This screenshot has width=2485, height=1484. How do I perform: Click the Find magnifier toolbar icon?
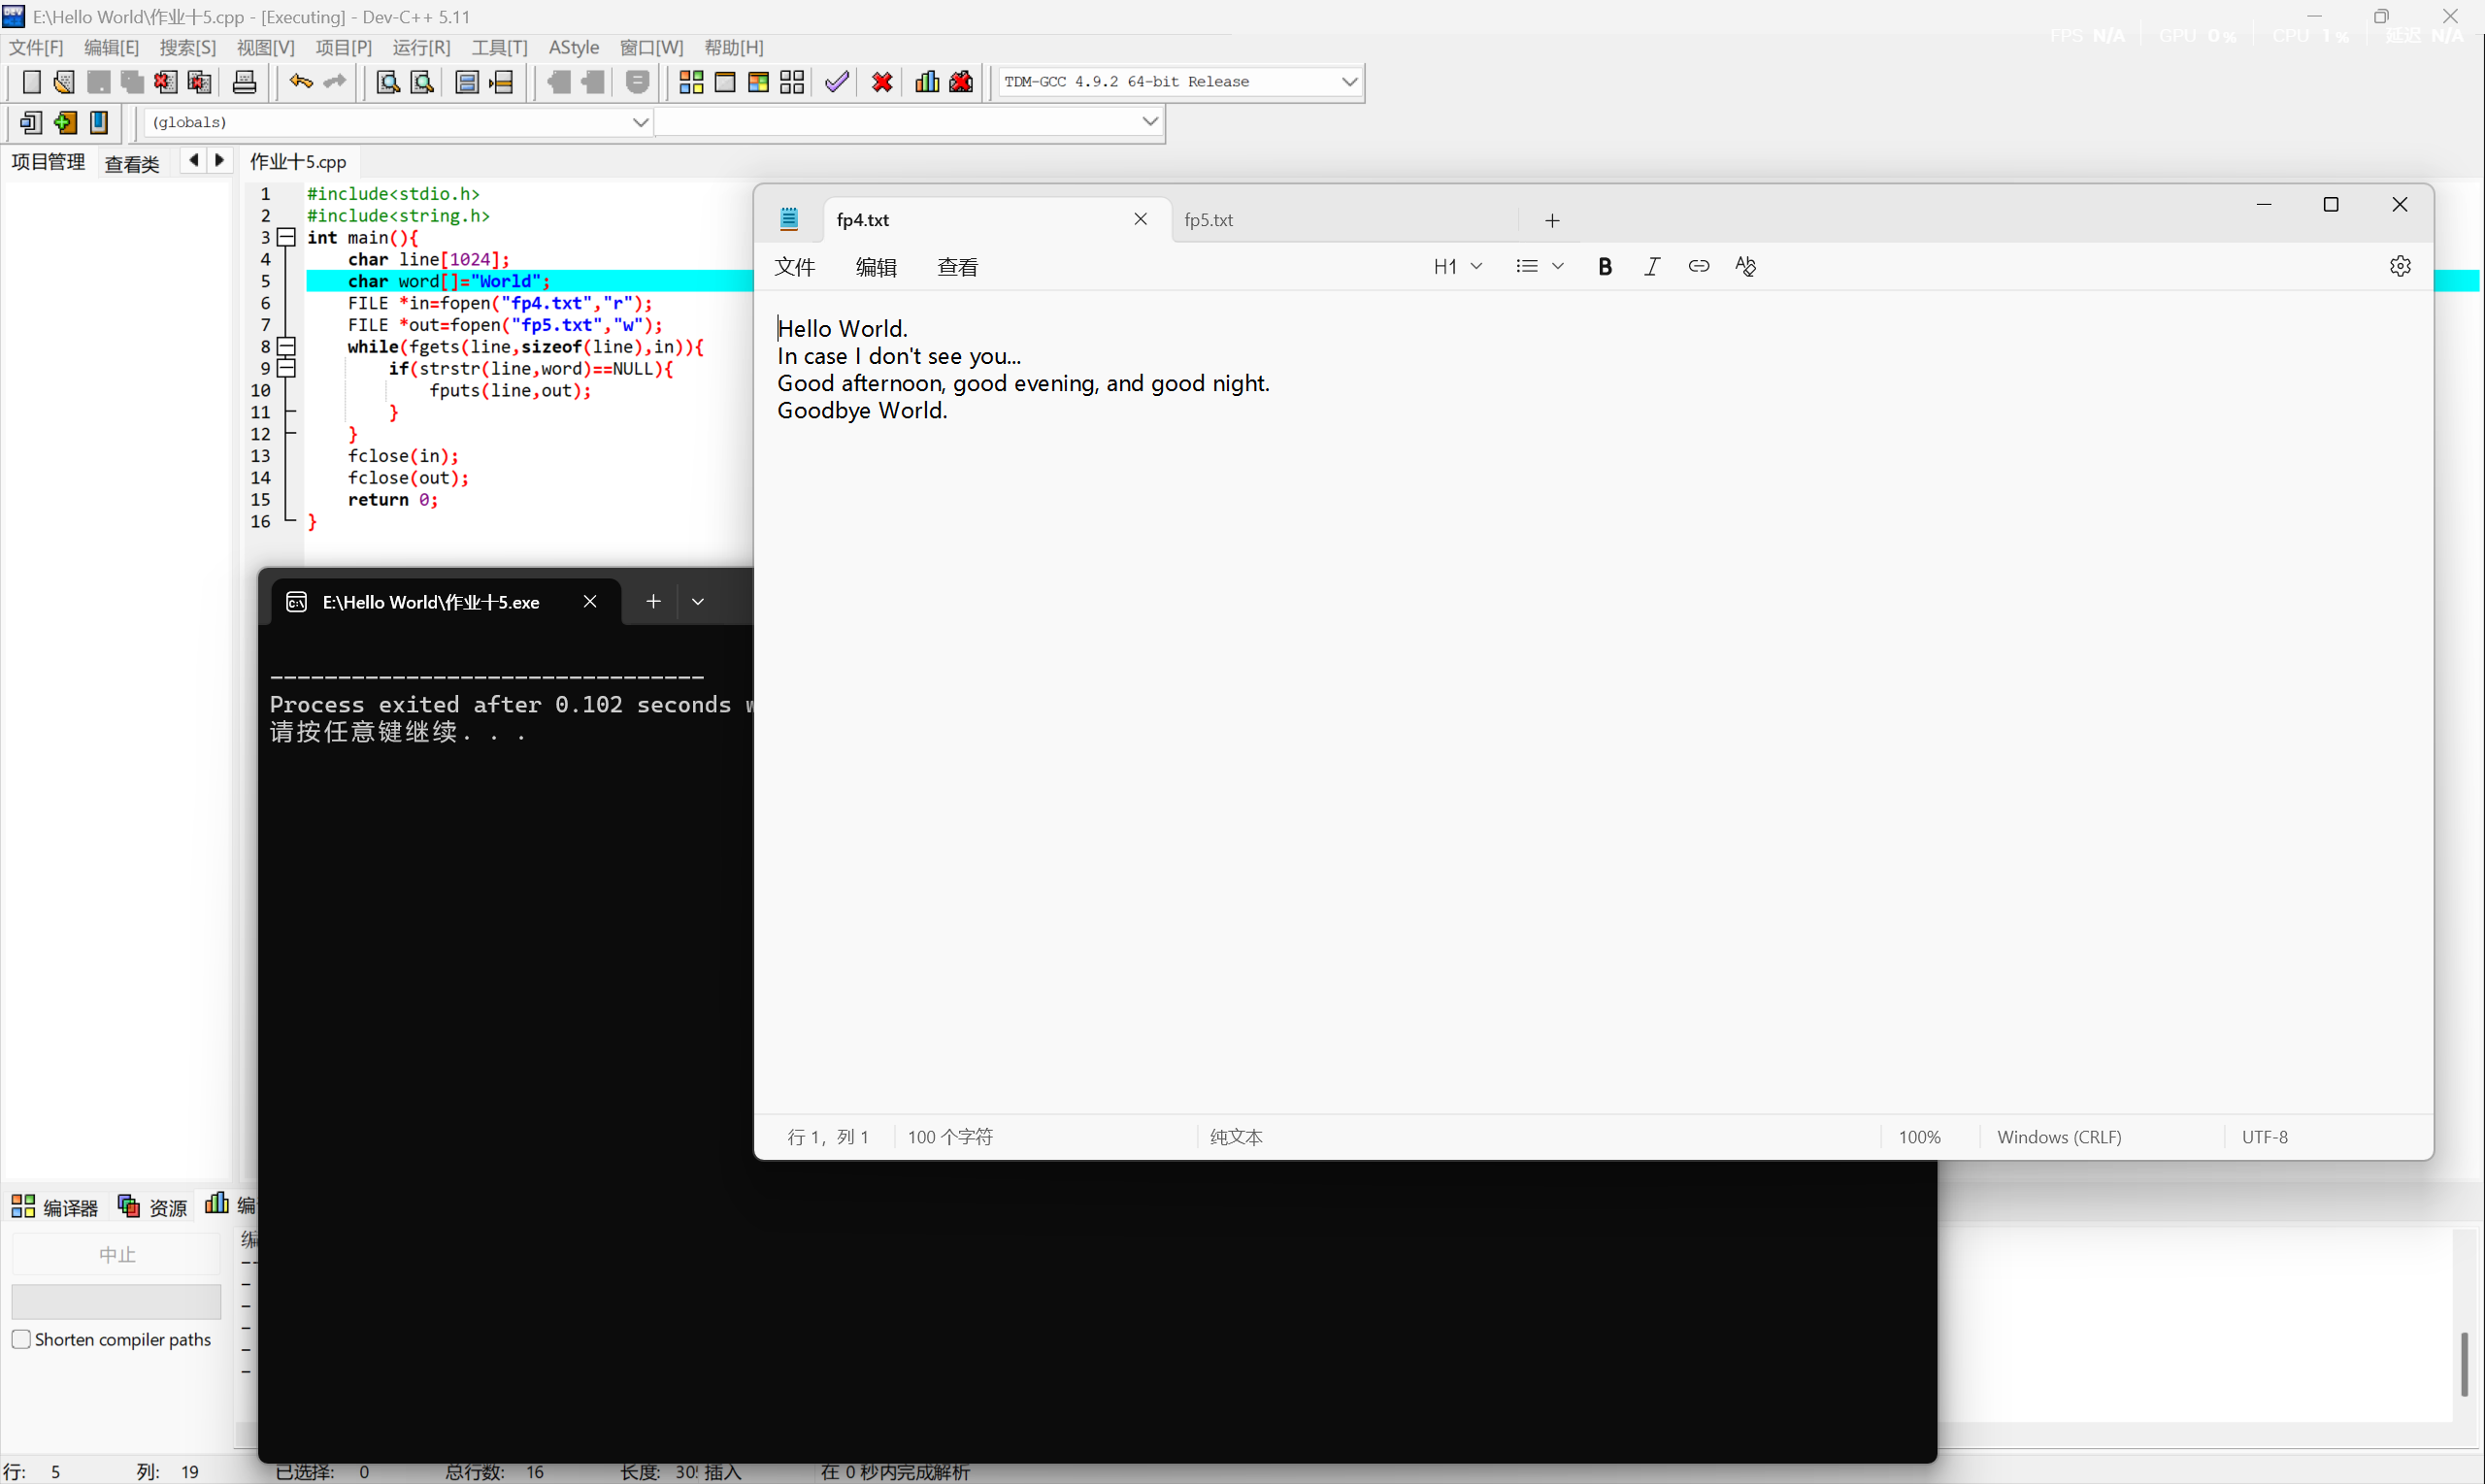[x=387, y=82]
